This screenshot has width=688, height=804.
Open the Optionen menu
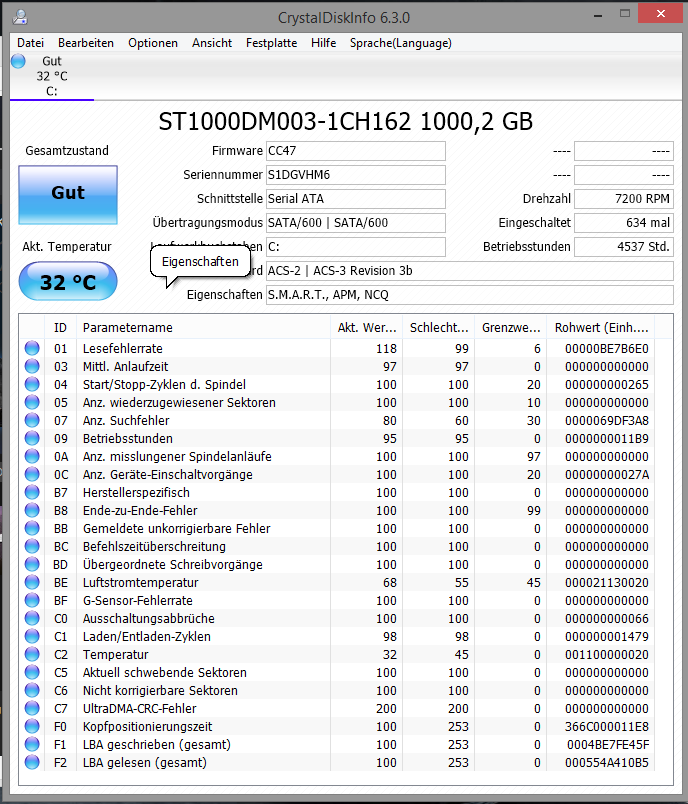[153, 43]
